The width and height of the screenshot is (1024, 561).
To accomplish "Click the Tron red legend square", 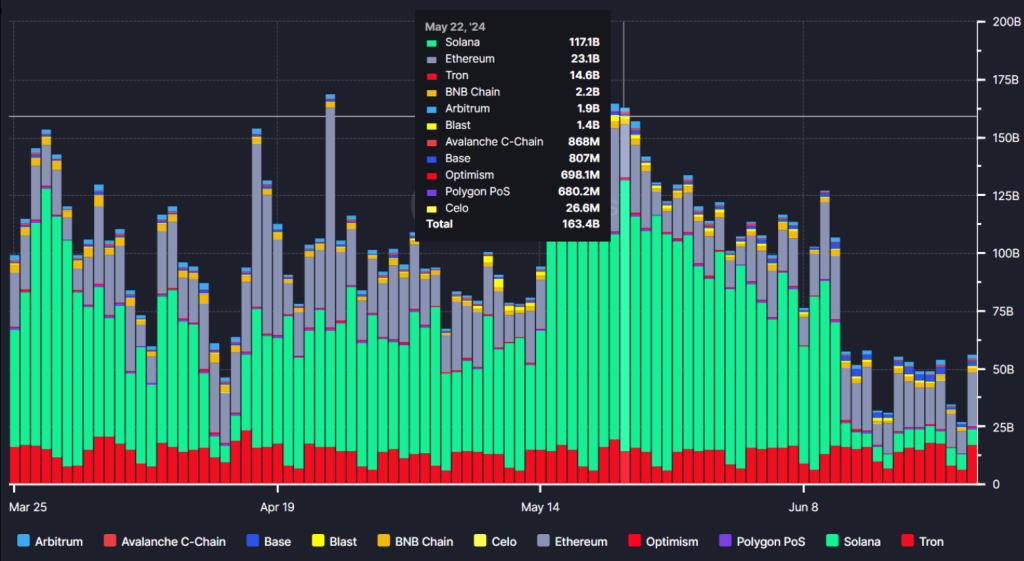I will [908, 541].
